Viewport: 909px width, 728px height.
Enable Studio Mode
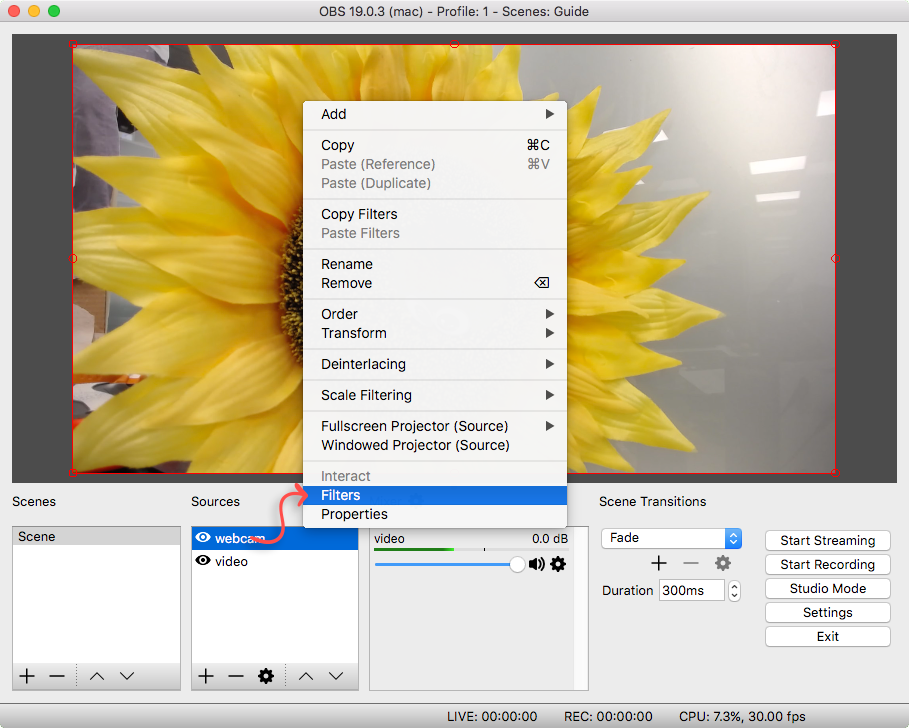827,588
